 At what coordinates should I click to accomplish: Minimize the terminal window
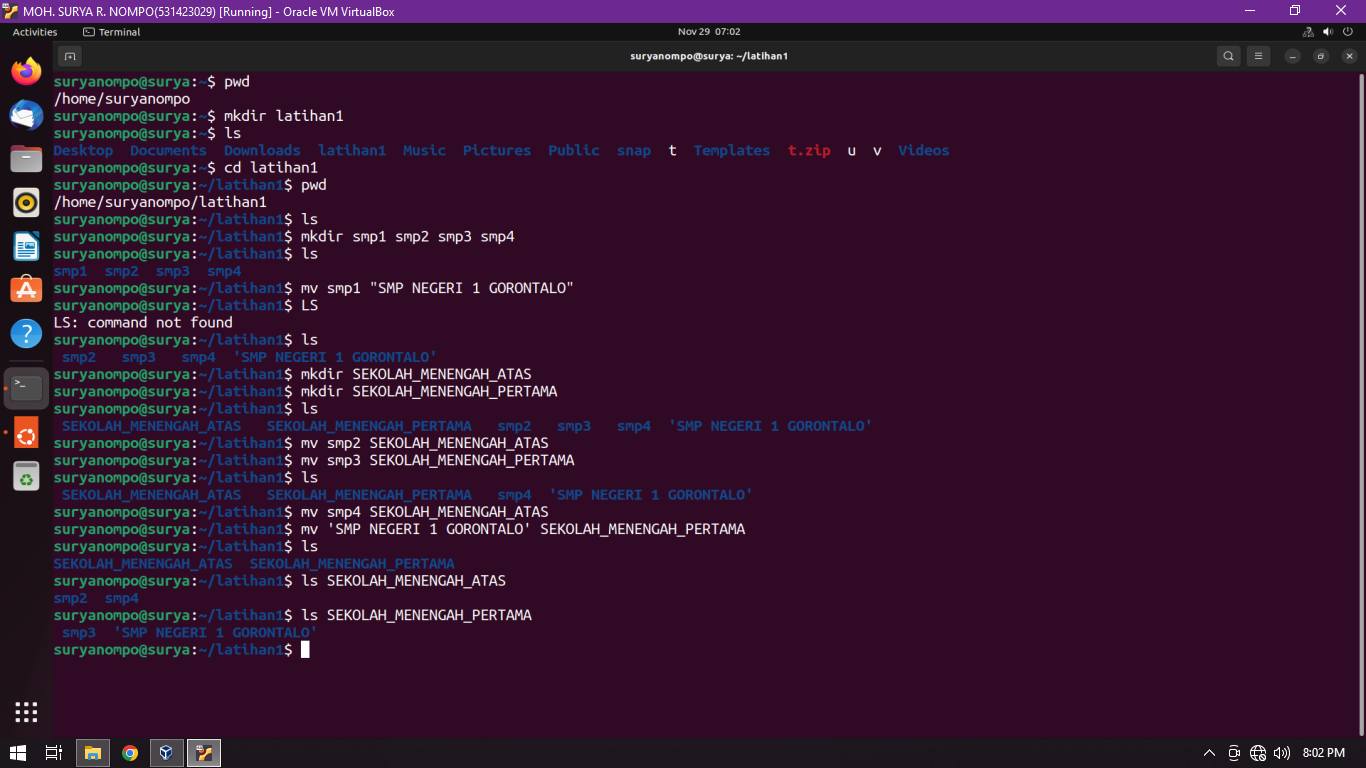1293,56
